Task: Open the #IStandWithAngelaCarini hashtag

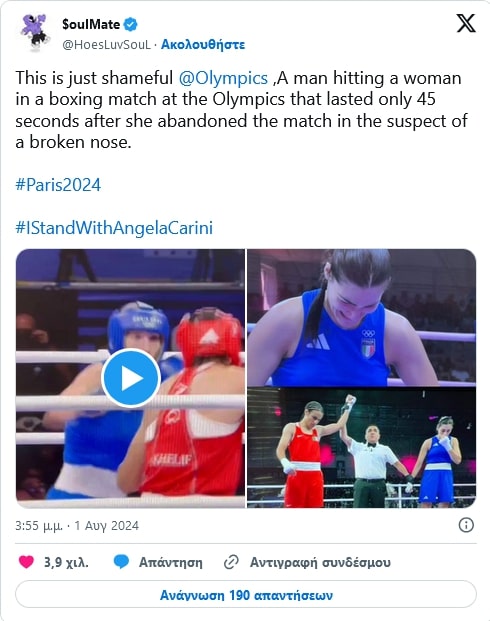Action: click(x=114, y=228)
